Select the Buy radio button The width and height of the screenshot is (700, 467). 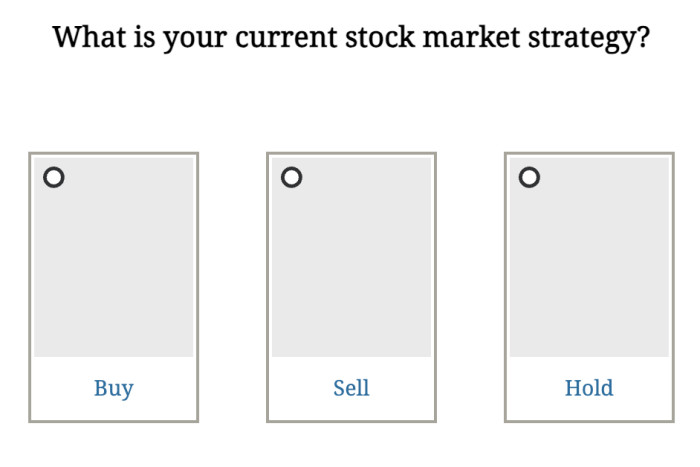54,177
